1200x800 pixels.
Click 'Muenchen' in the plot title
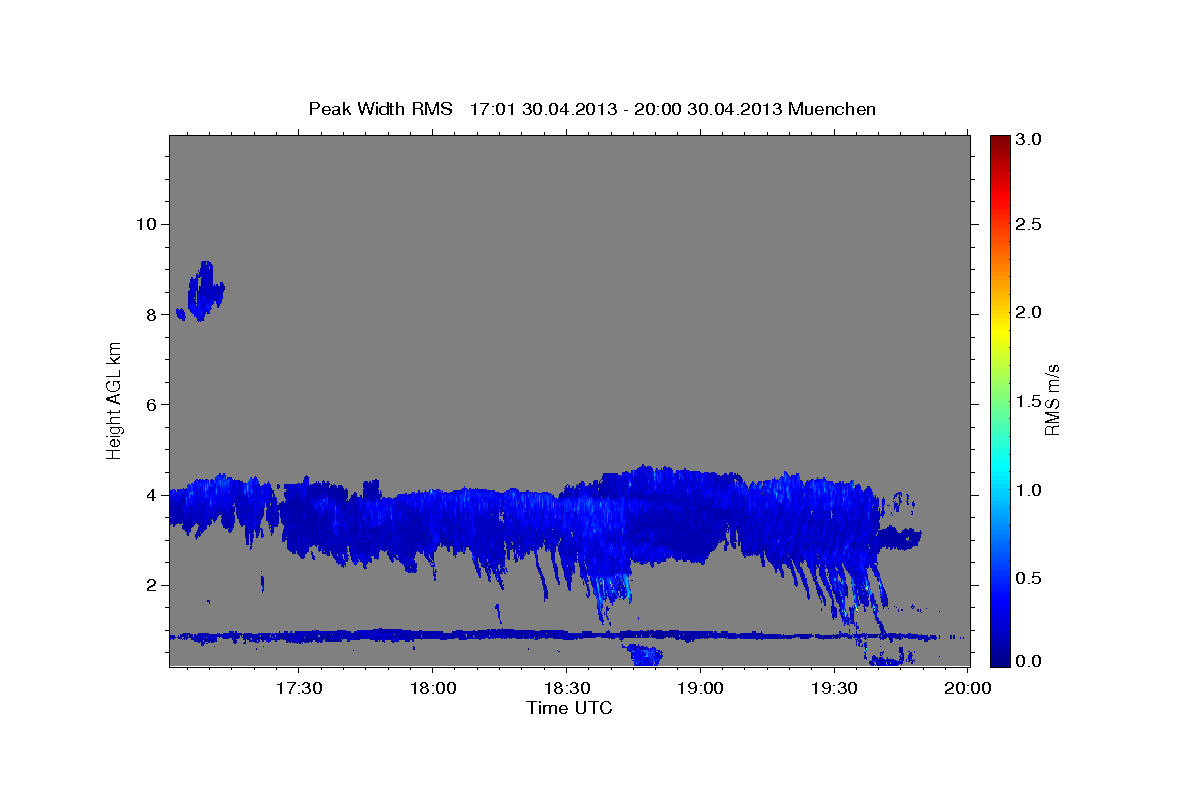click(x=832, y=109)
